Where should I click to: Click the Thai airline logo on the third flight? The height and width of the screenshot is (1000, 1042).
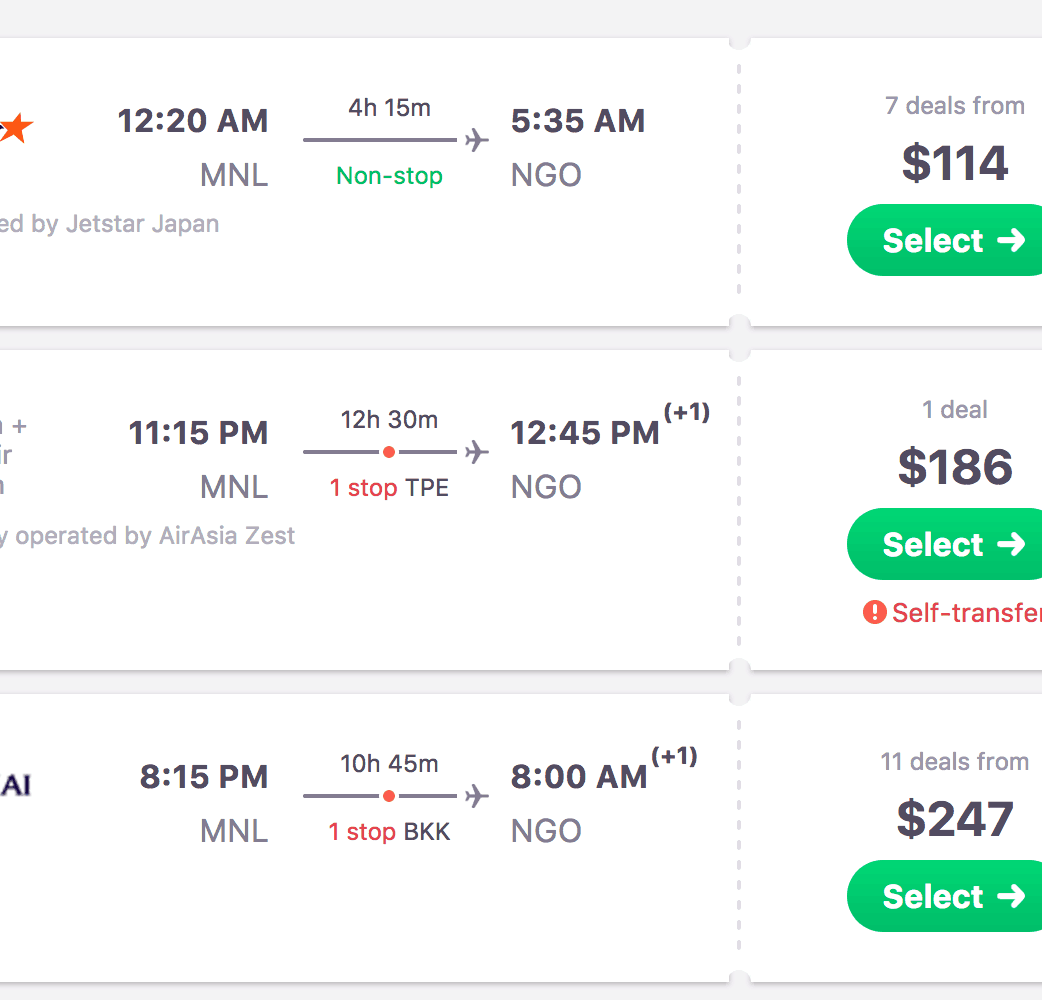(14, 785)
